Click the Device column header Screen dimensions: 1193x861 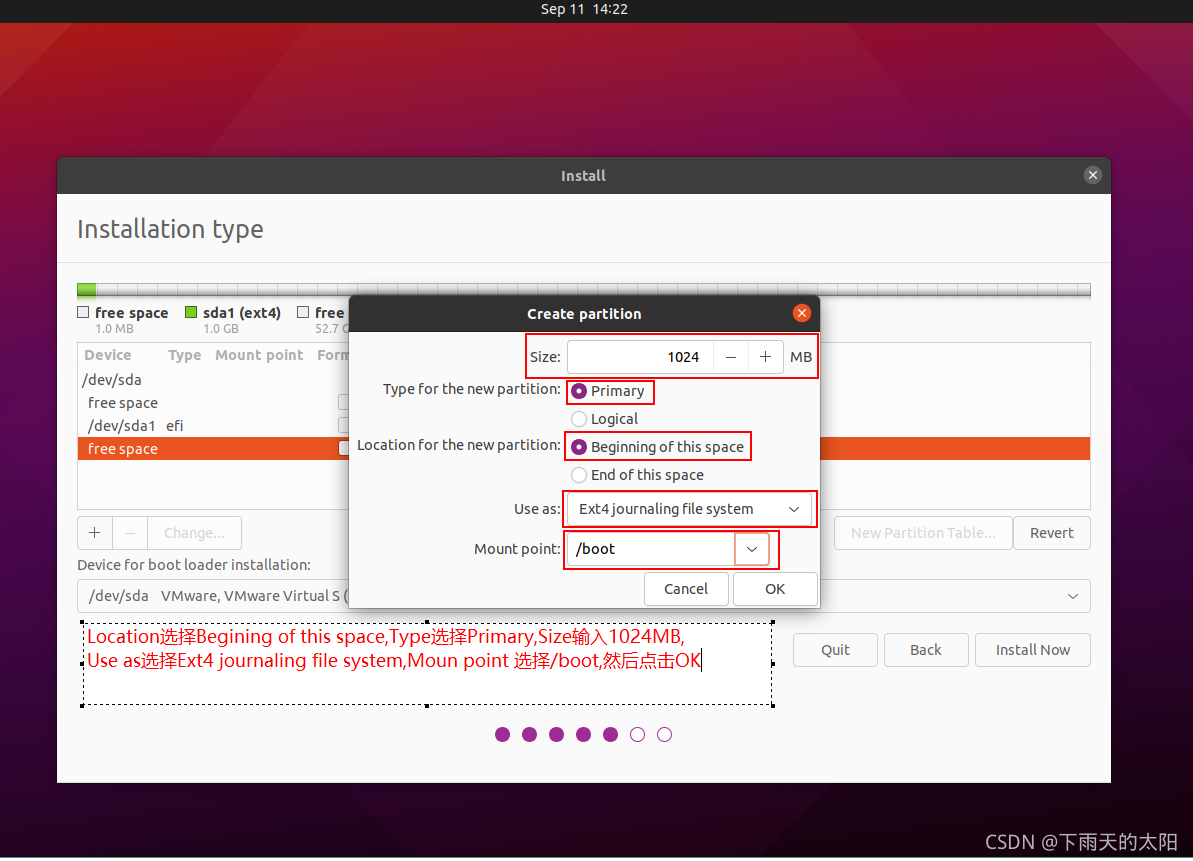click(107, 355)
